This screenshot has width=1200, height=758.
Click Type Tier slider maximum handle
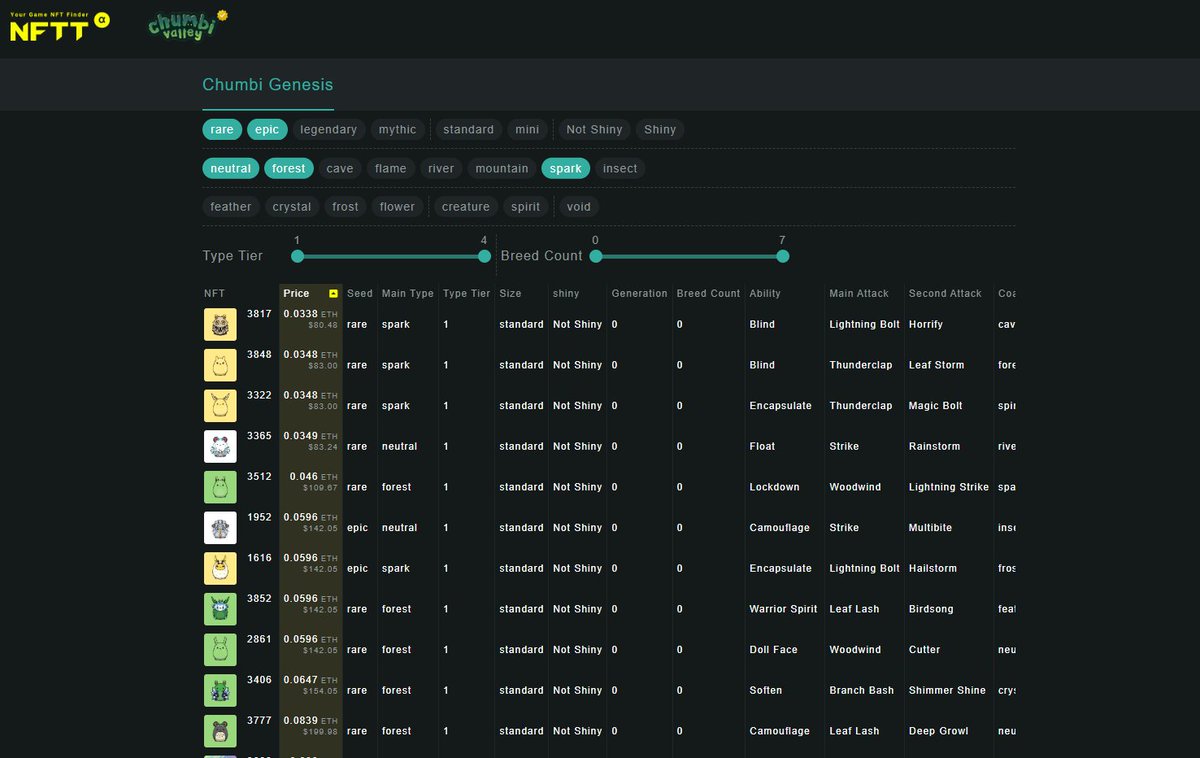(485, 256)
